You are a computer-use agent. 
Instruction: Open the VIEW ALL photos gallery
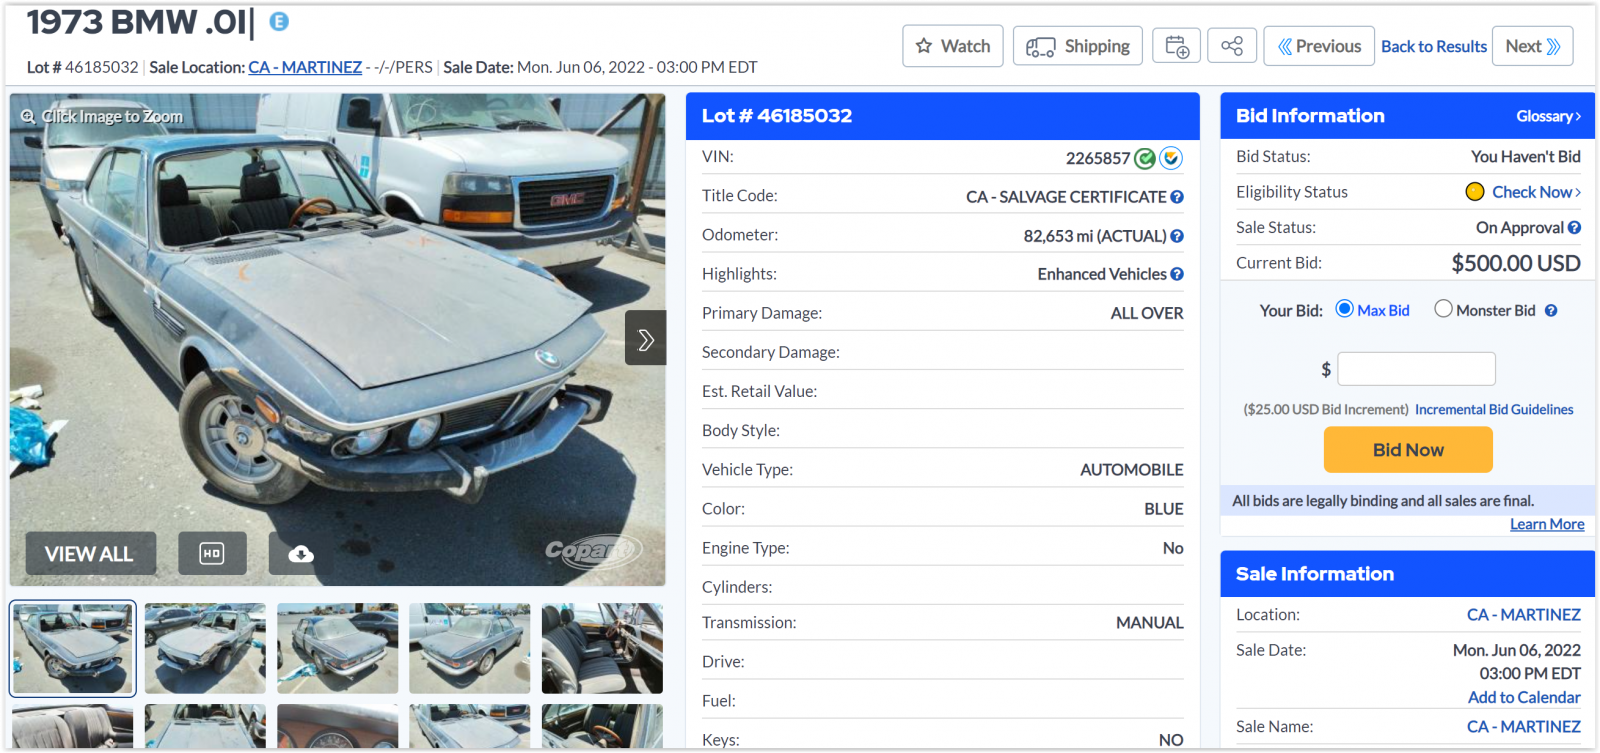[x=91, y=554]
